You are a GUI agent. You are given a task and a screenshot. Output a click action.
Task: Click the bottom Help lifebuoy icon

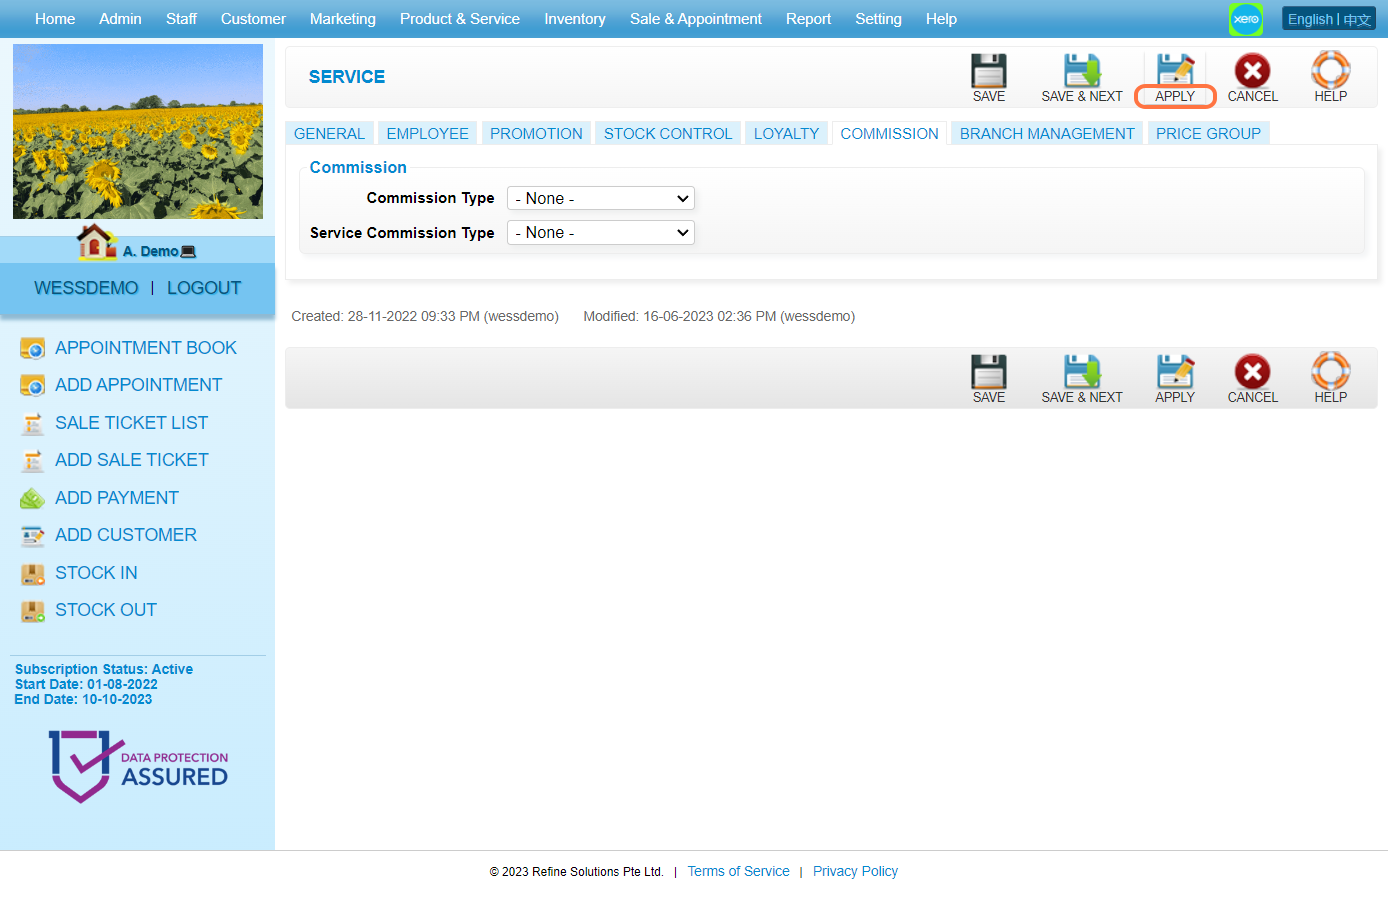tap(1330, 371)
